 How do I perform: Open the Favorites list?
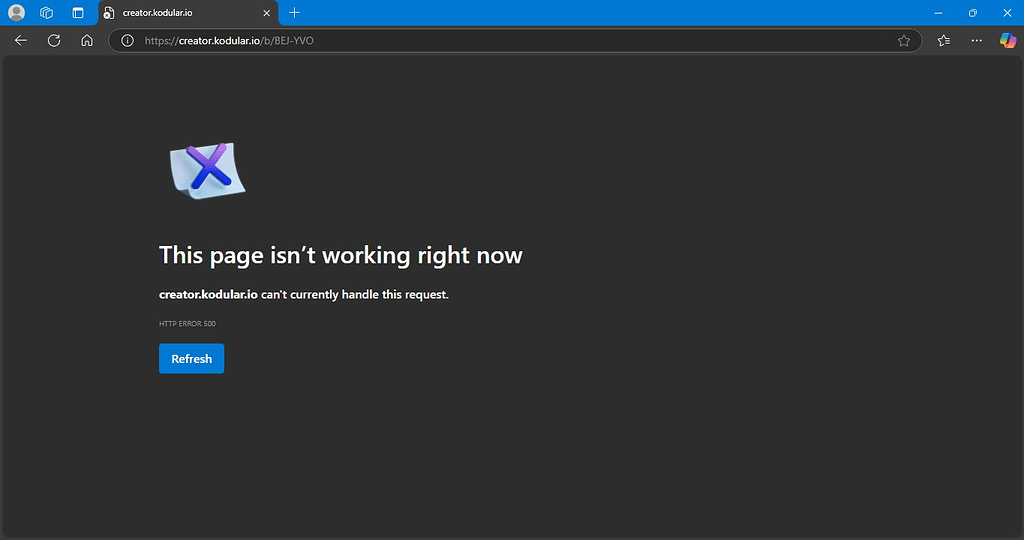coord(944,41)
